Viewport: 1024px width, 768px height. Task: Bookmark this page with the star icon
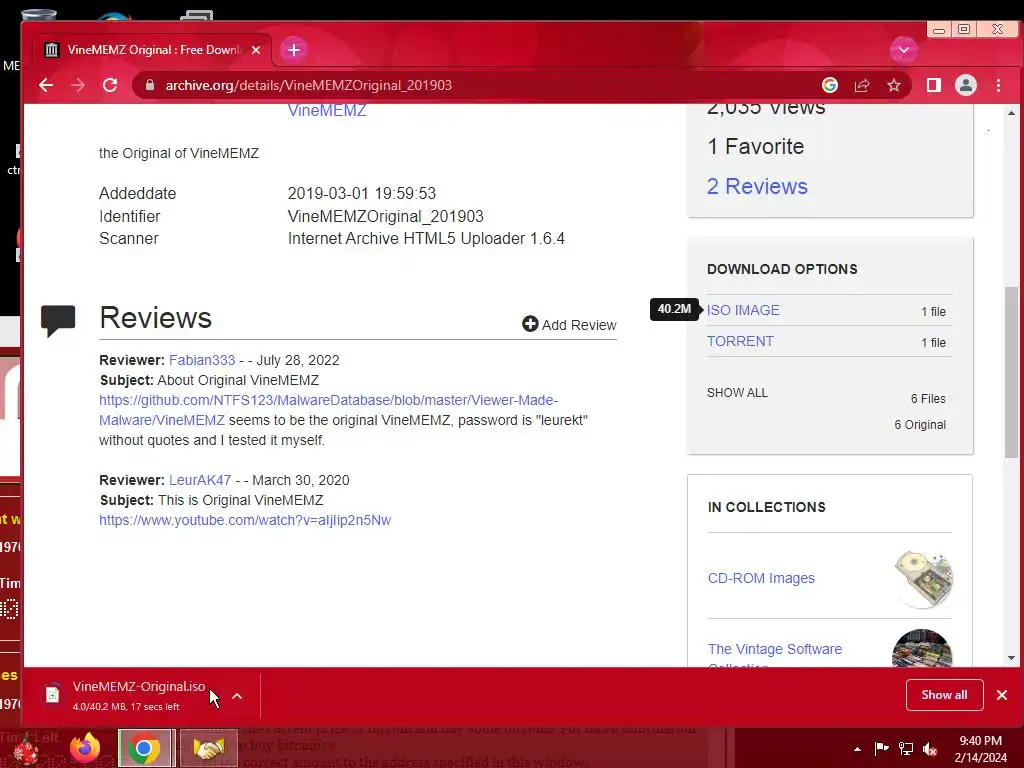[894, 86]
